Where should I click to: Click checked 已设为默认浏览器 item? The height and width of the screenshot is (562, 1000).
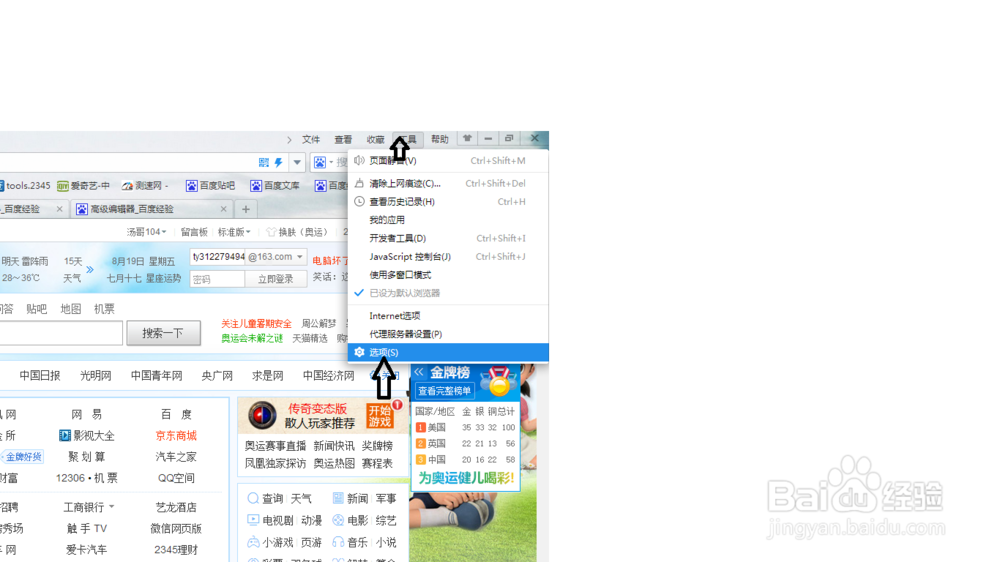[x=448, y=293]
